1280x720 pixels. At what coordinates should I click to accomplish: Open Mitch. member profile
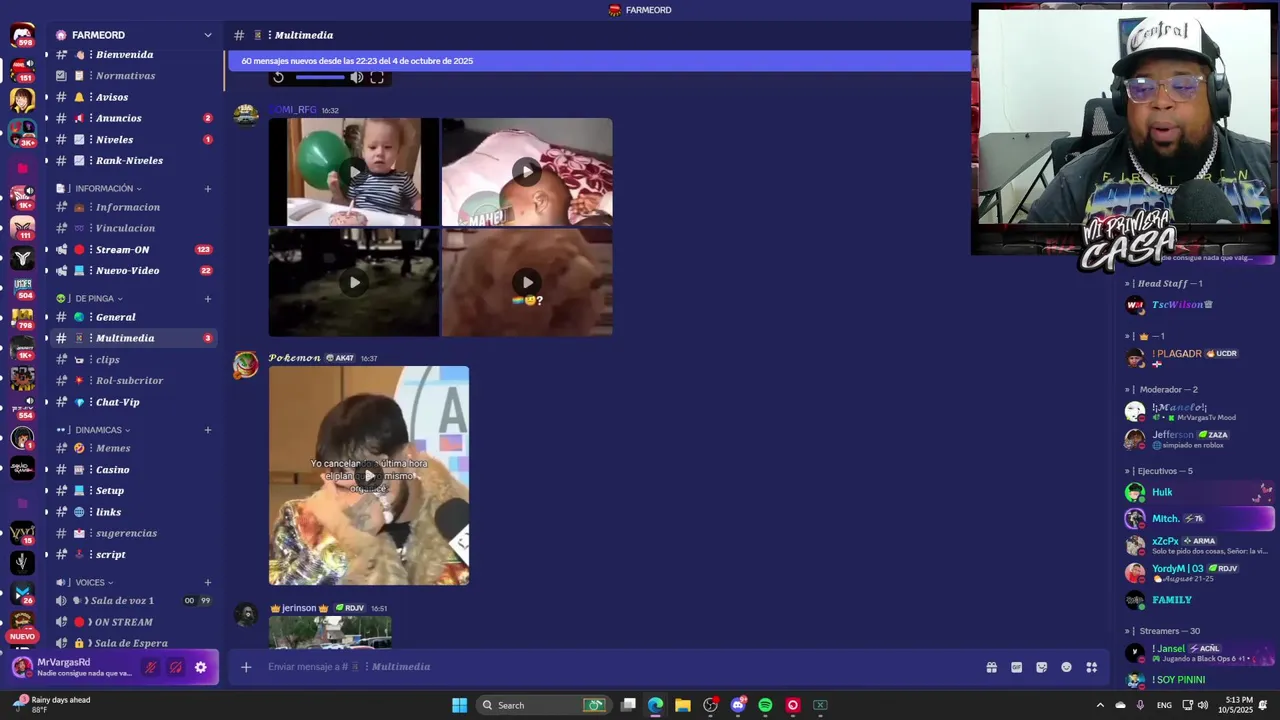point(1199,518)
